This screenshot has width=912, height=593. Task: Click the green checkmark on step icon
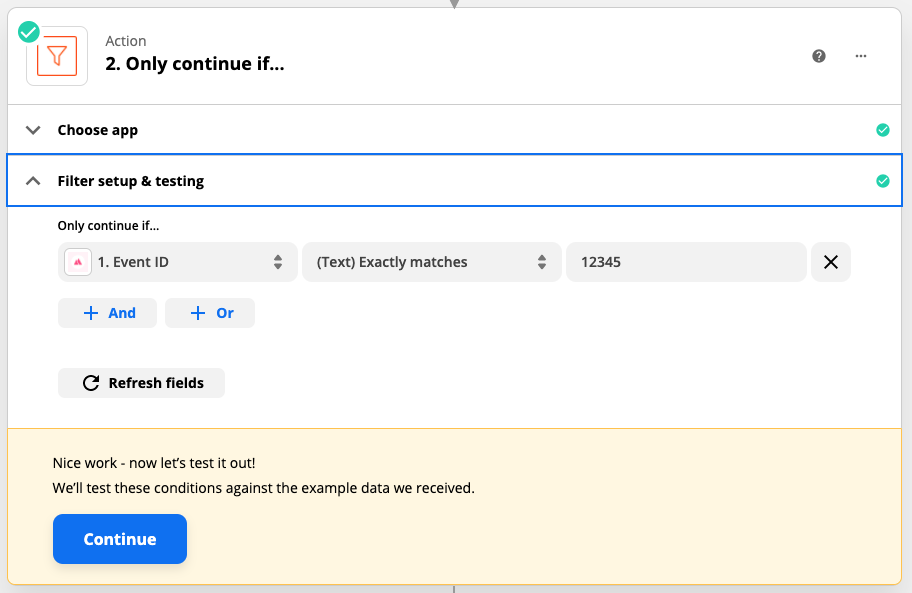[28, 32]
